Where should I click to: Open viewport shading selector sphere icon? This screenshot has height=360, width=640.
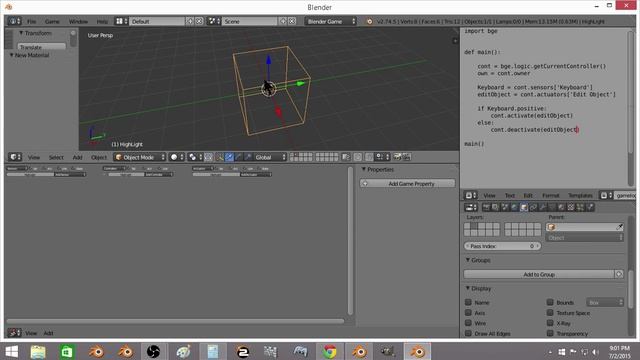176,157
